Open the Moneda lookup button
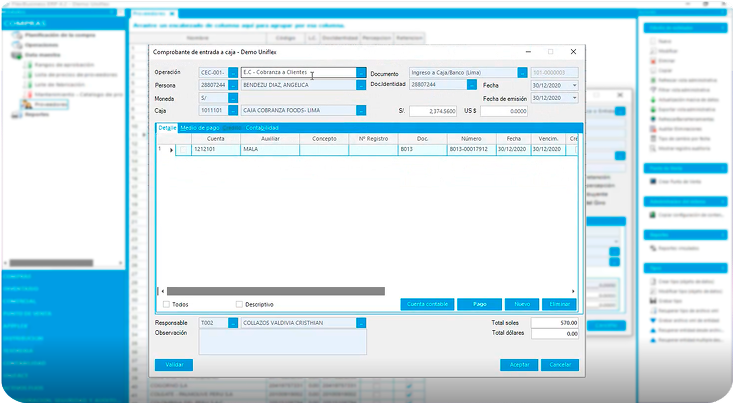The width and height of the screenshot is (735, 403). [x=233, y=99]
